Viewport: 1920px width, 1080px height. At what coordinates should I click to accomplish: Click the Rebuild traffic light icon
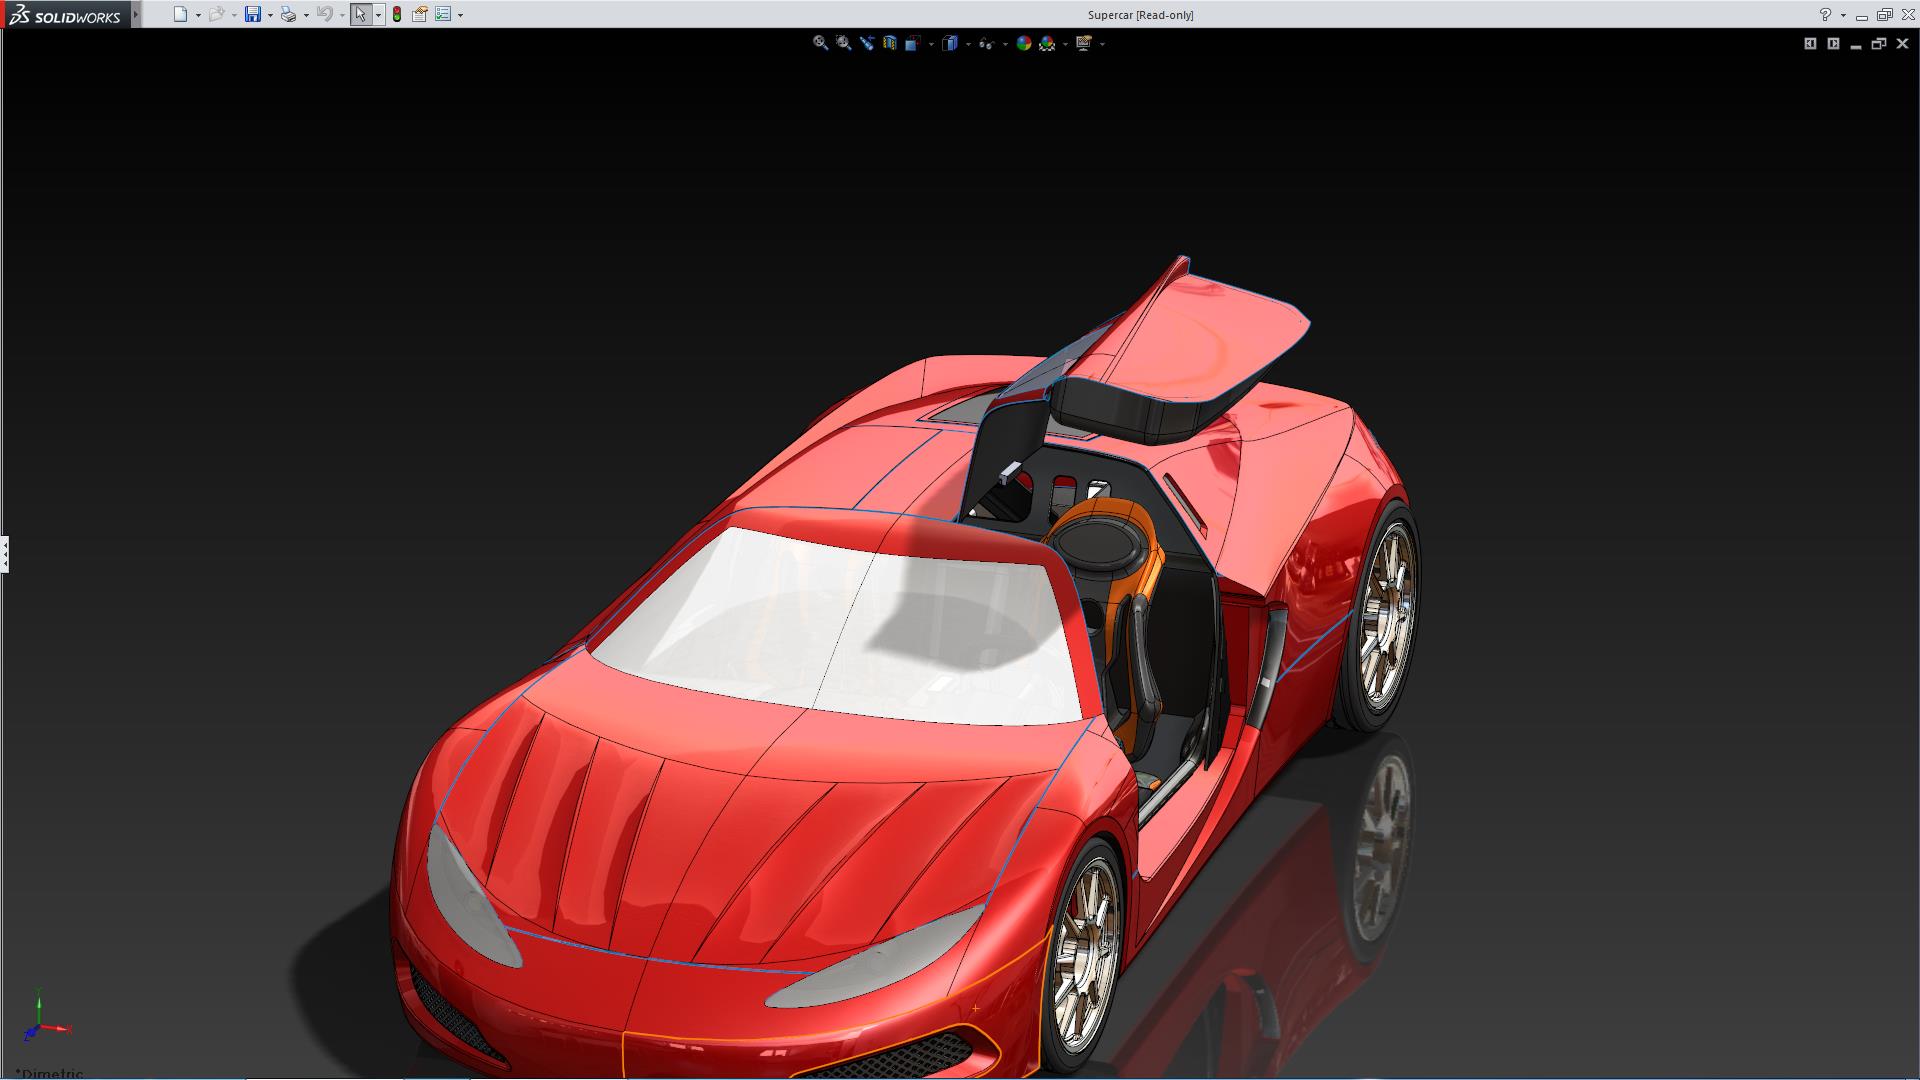click(397, 14)
